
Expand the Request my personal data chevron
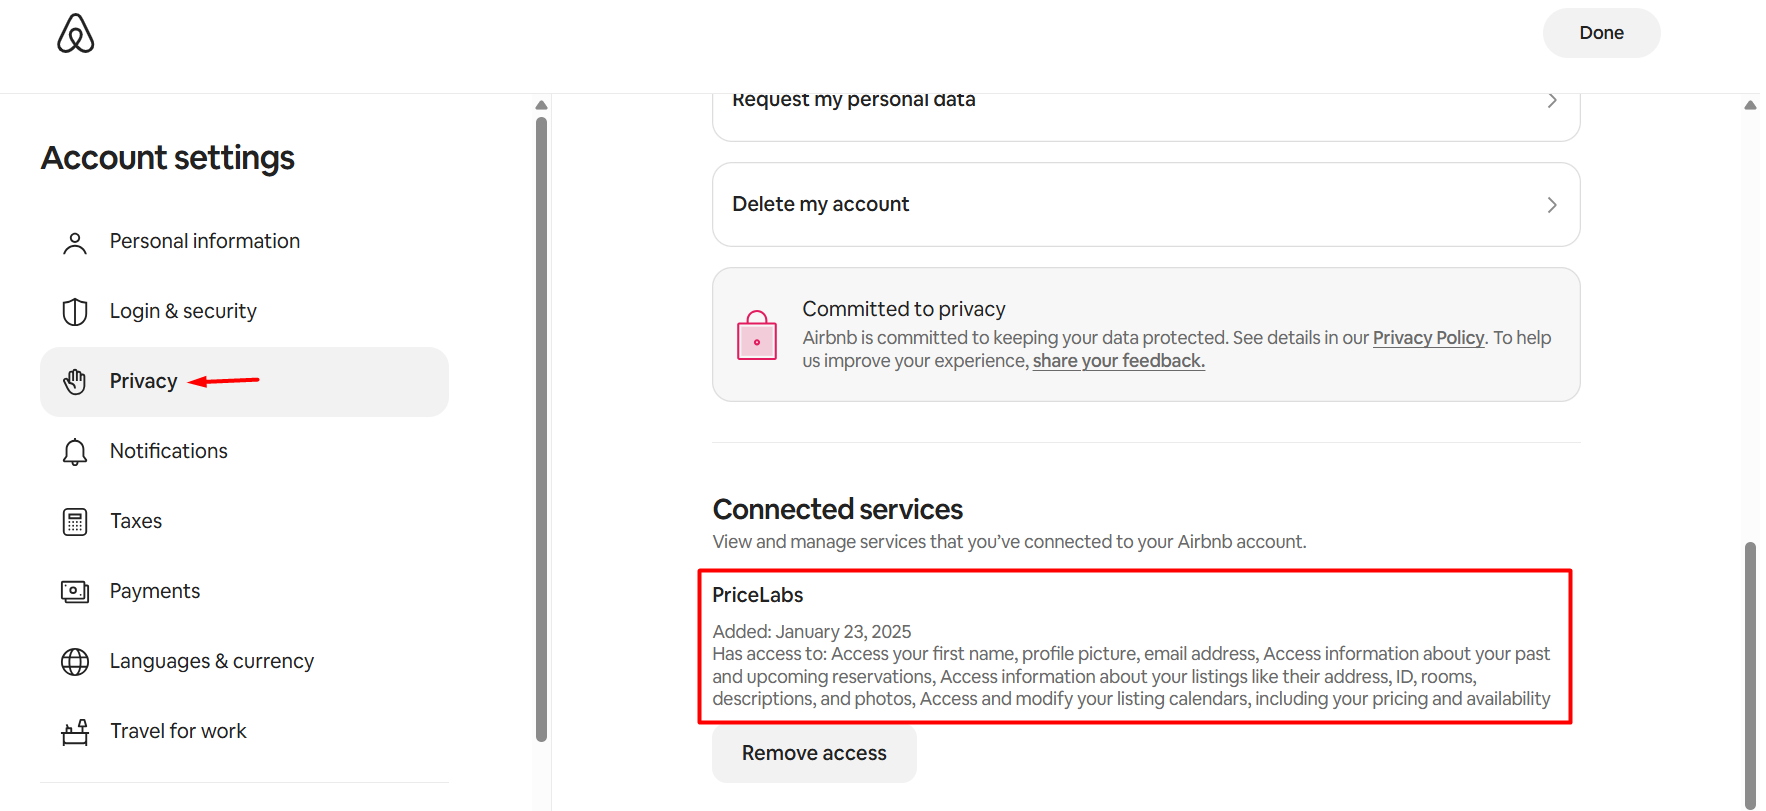(x=1552, y=101)
